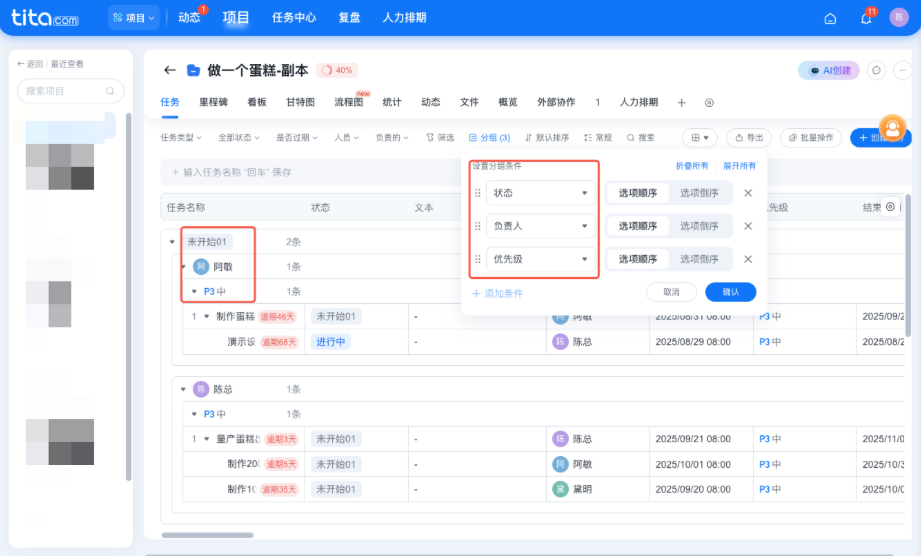Open 人员 filter dropdown
Viewport: 921px width, 556px height.
coord(346,137)
